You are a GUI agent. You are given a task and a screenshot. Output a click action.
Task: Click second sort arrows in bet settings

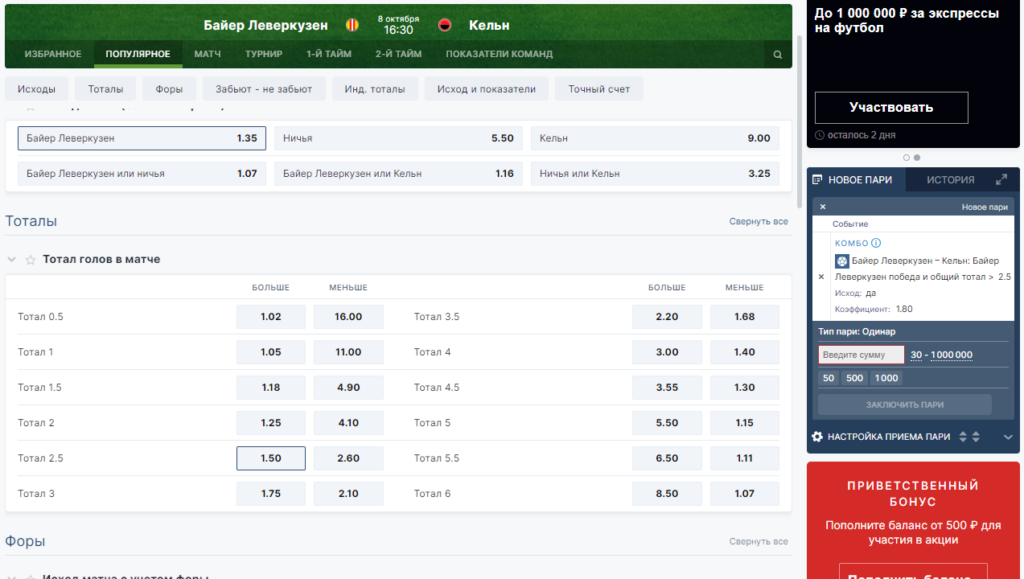tap(976, 437)
